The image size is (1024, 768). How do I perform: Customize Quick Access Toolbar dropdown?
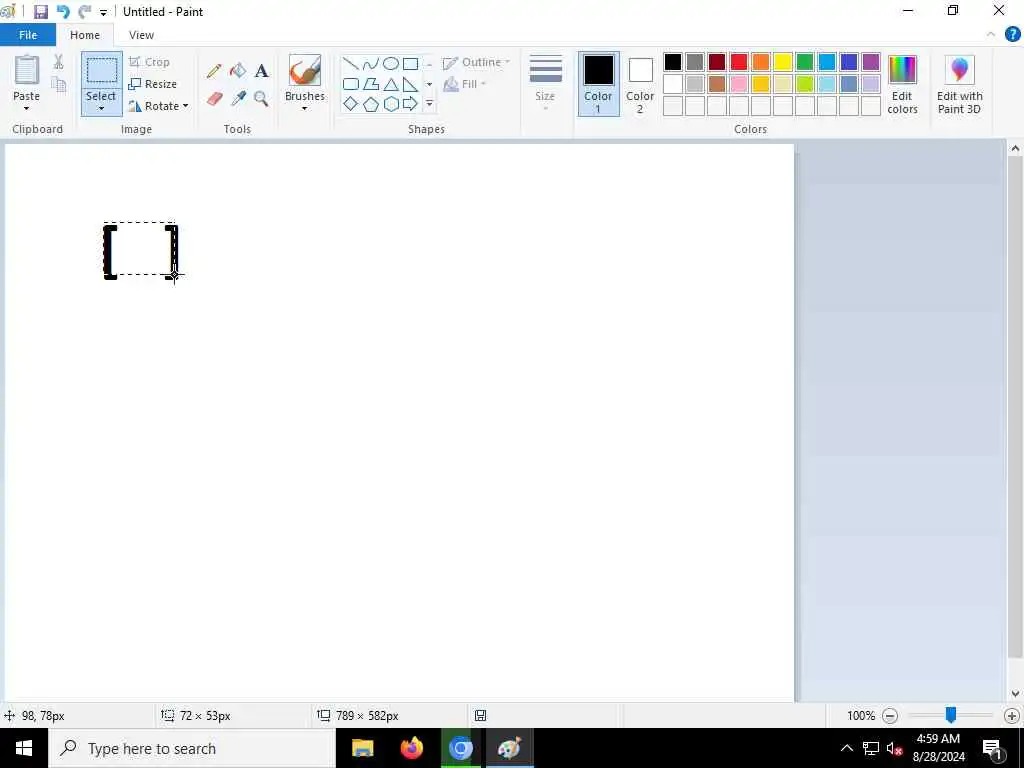[x=103, y=12]
